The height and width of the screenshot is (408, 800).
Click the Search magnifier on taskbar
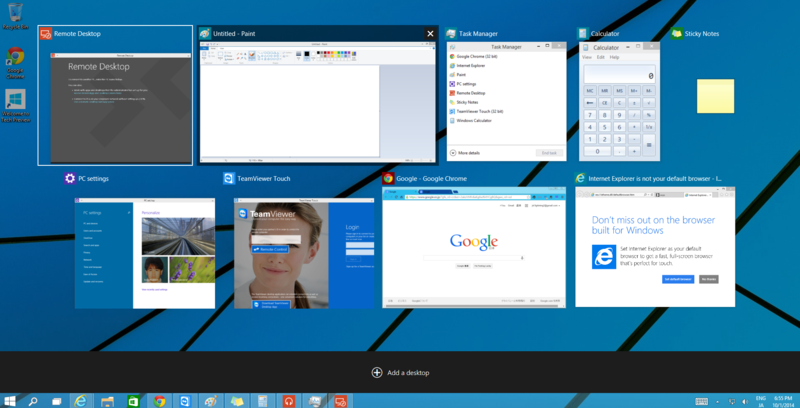33,401
